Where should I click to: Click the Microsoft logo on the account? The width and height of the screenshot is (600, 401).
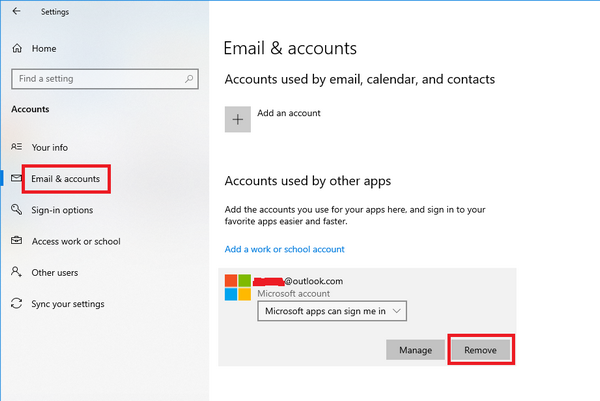(238, 287)
